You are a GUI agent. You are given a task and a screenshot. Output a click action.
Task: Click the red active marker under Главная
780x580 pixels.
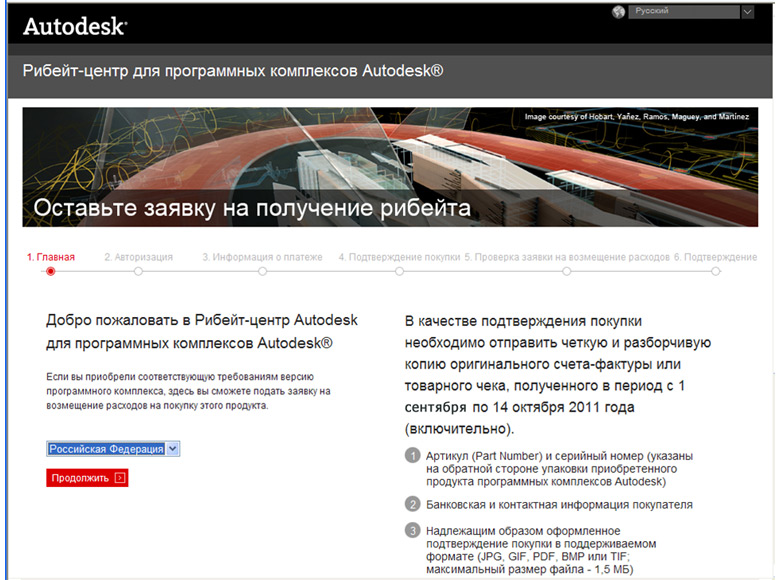tap(50, 271)
